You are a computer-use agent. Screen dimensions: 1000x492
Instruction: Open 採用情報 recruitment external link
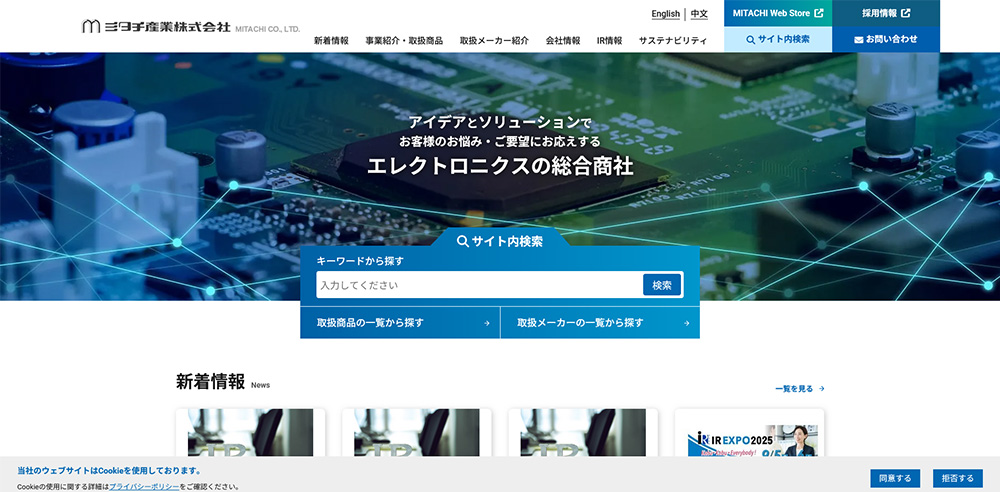(x=886, y=13)
